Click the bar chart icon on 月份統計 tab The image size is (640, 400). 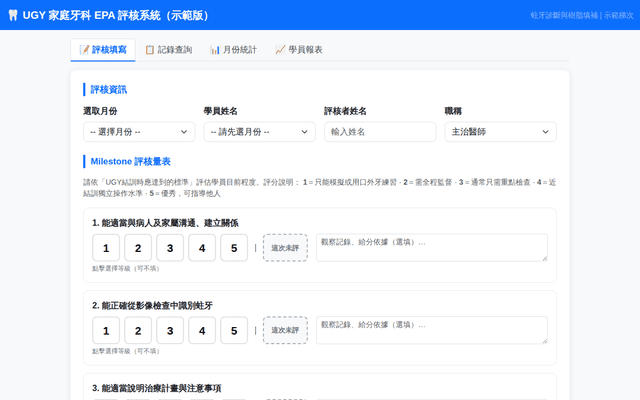215,50
